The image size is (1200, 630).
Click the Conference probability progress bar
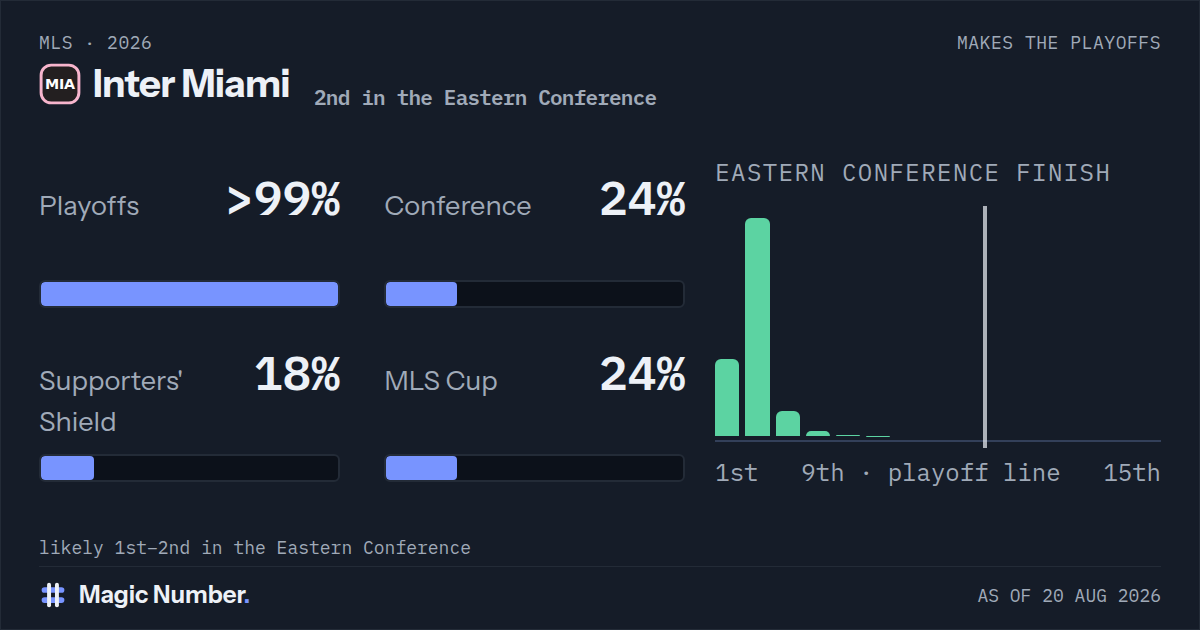pyautogui.click(x=534, y=294)
